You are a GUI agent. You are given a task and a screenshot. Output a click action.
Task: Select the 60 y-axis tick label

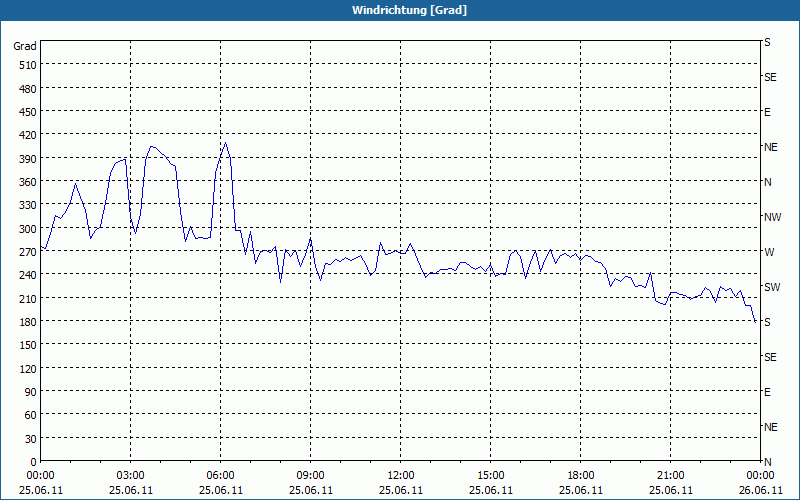(x=31, y=415)
